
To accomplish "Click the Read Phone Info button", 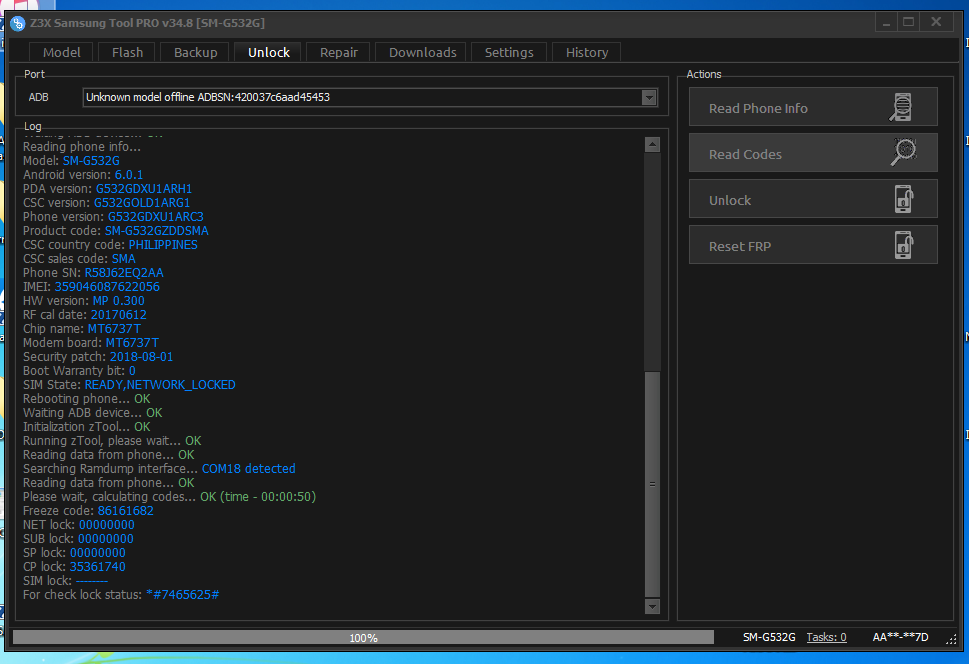I will (x=813, y=107).
